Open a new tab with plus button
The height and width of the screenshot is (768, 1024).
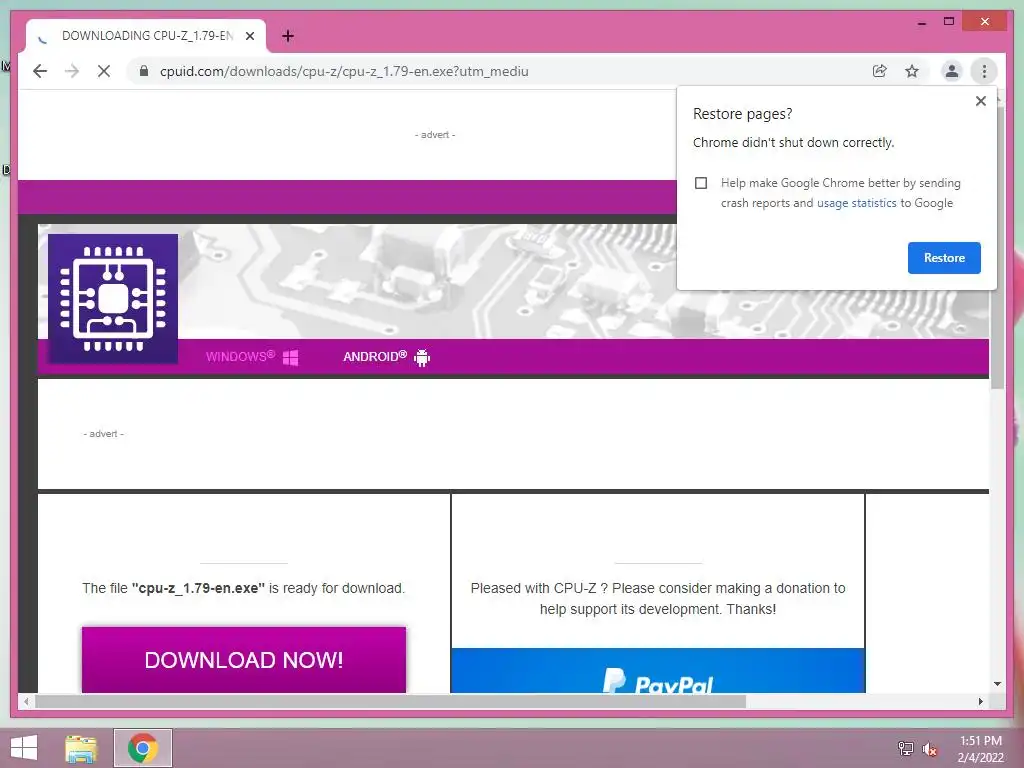point(288,36)
